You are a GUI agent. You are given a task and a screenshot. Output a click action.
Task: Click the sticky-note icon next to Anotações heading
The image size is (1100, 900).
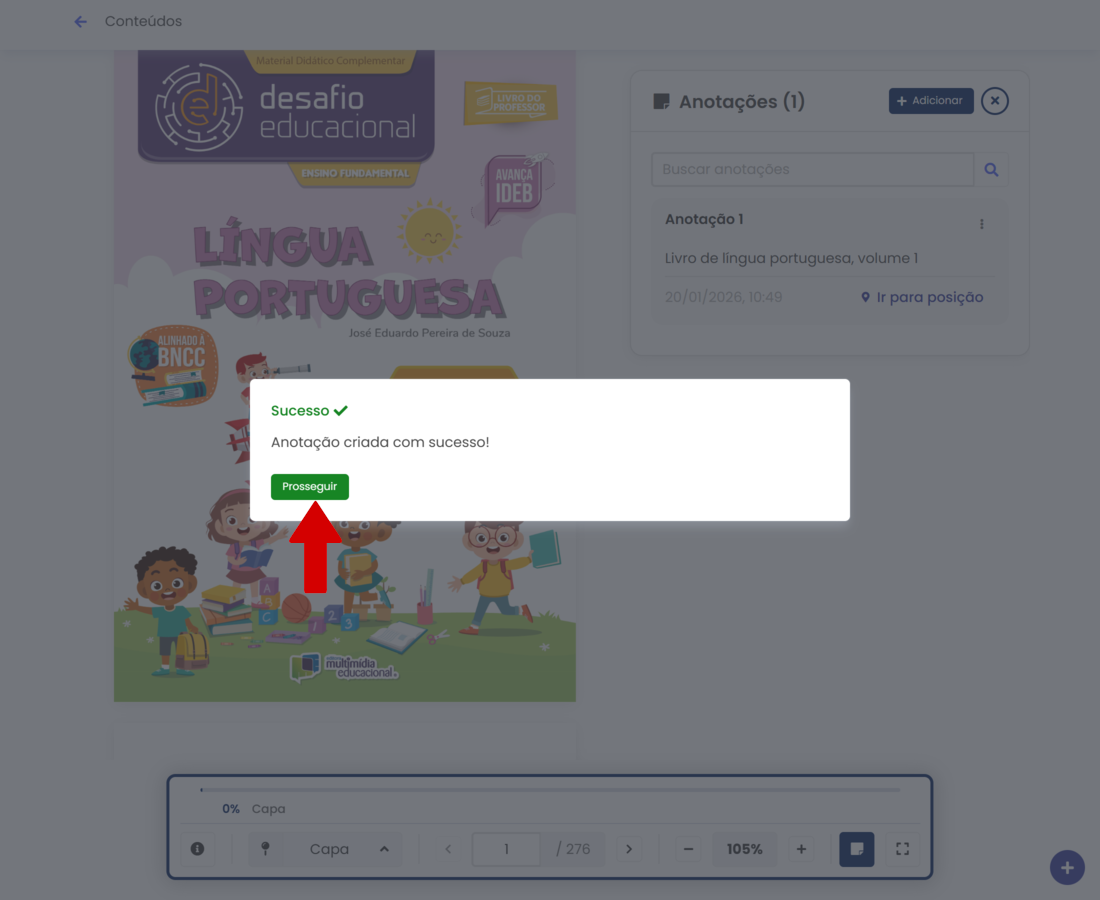(661, 101)
